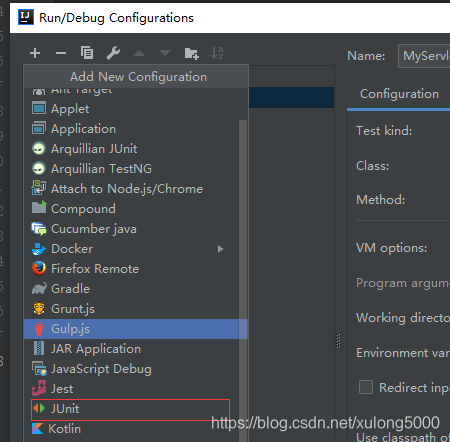This screenshot has height=442, width=450.
Task: Click the Gulp.js cup icon
Action: (39, 328)
